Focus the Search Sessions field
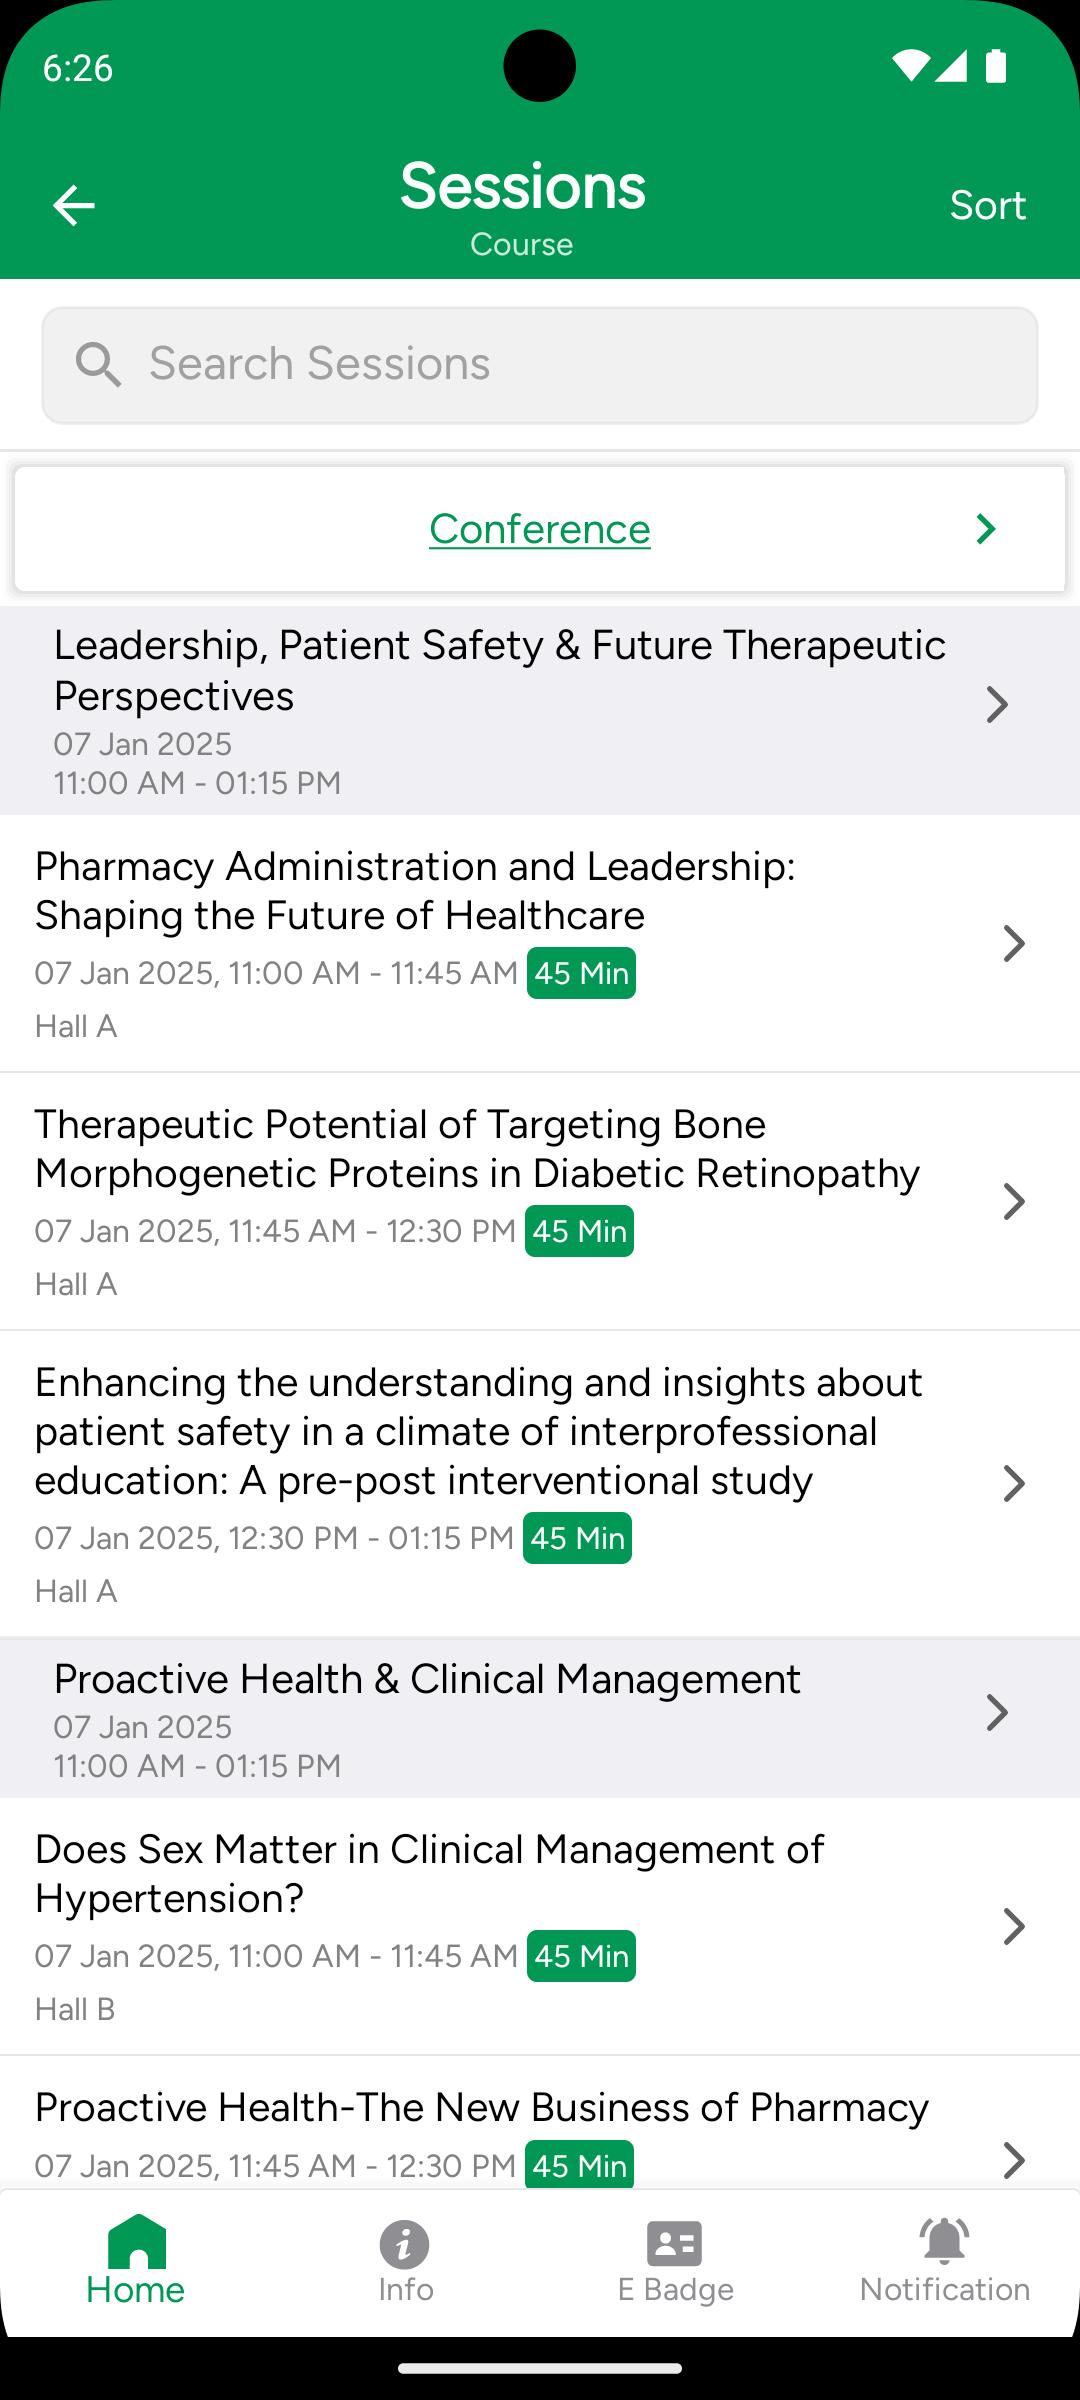Screen dimensions: 1080x2400 (x=540, y=365)
